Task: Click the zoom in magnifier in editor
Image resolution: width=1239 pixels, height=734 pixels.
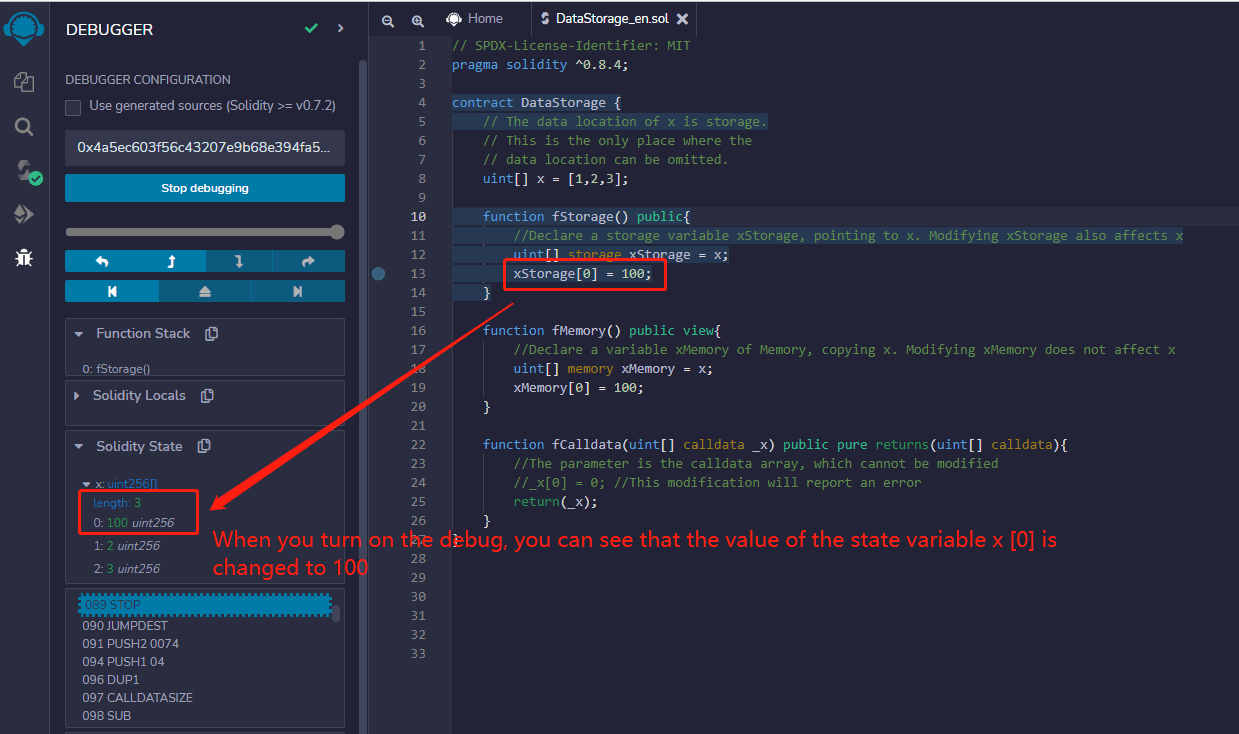Action: click(x=418, y=20)
